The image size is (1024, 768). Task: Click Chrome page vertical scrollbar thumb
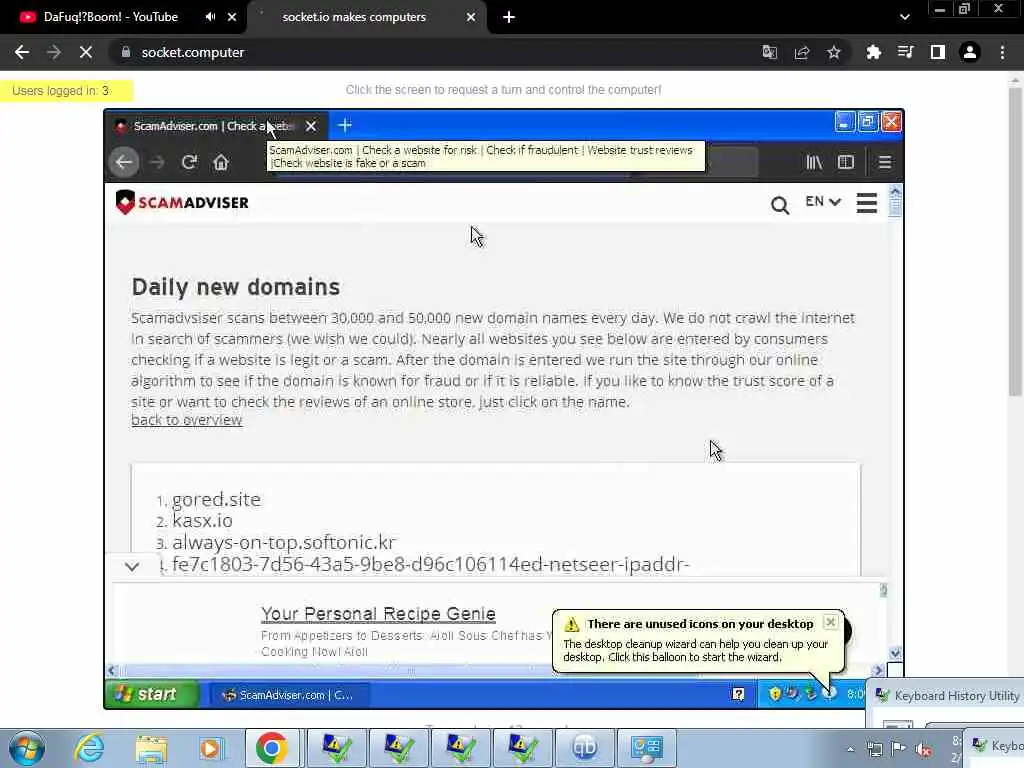[1015, 242]
